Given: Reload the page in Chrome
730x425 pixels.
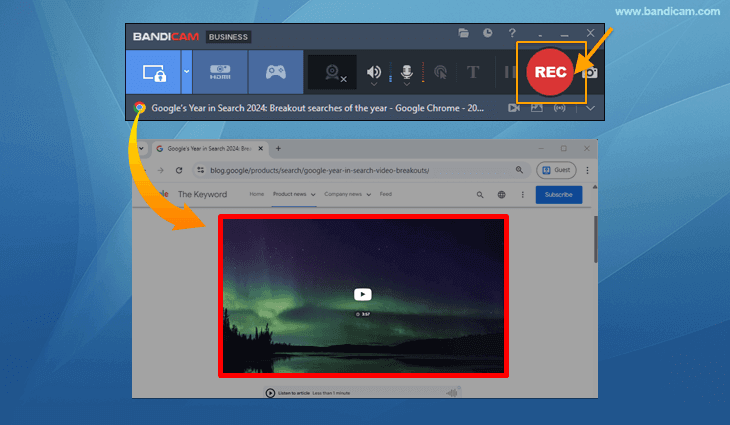Looking at the screenshot, I should pos(179,170).
